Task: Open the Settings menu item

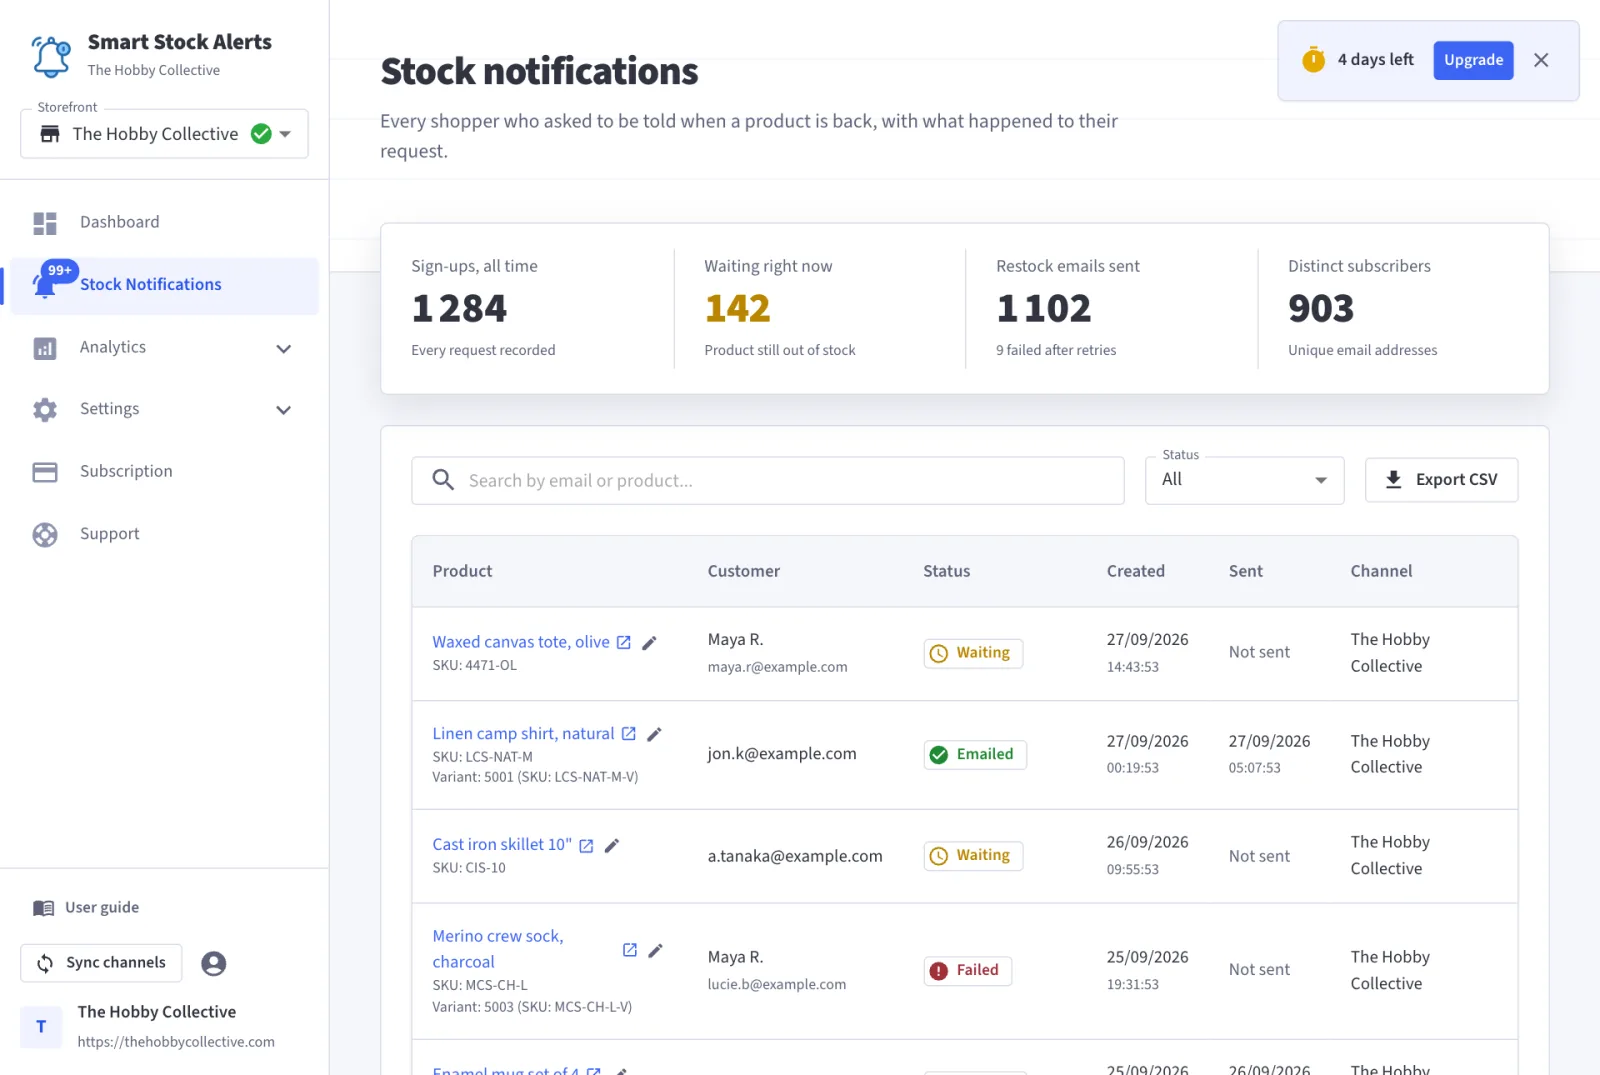Action: 164,409
